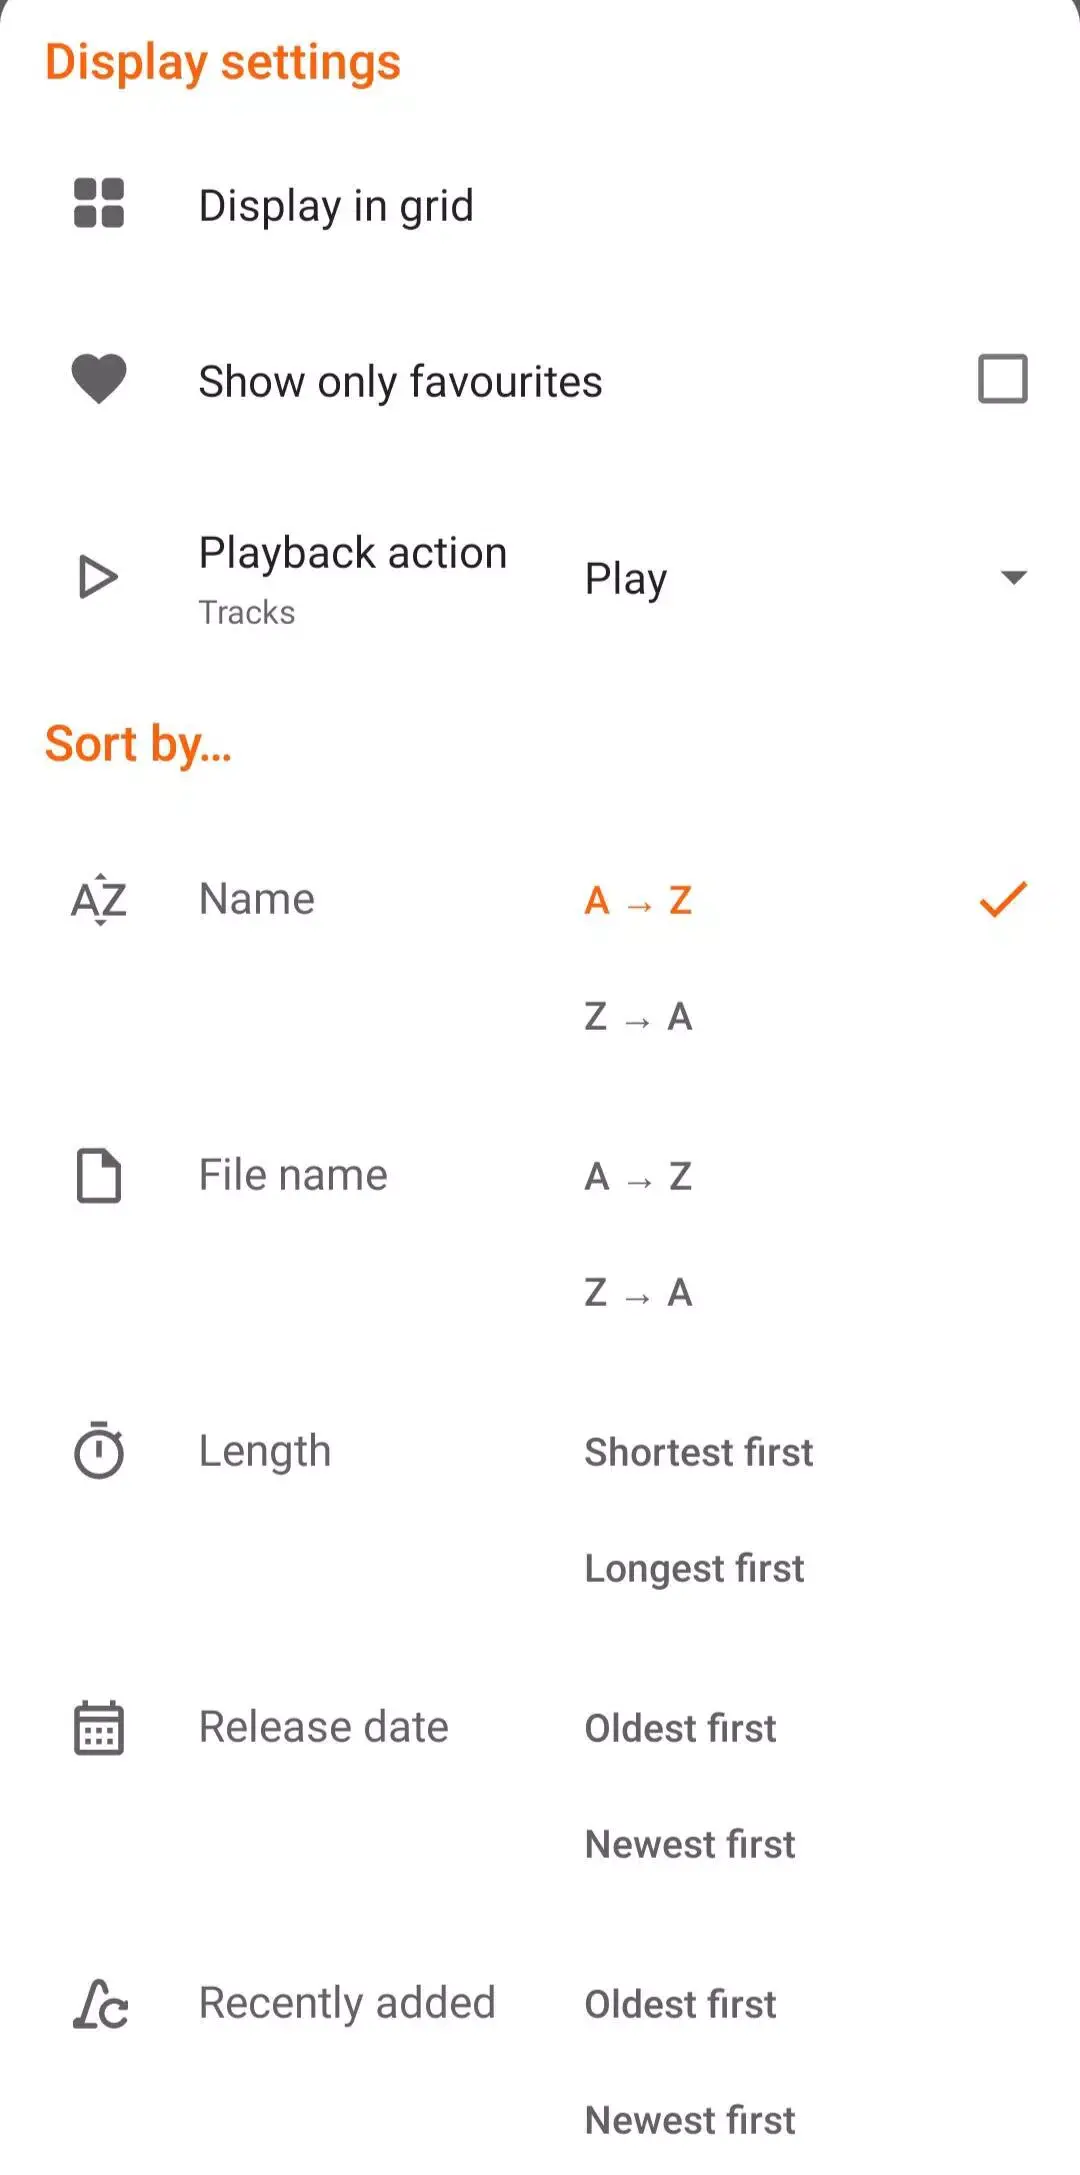Open the Playback action dropdown showing Play
The width and height of the screenshot is (1080, 2175).
[626, 577]
